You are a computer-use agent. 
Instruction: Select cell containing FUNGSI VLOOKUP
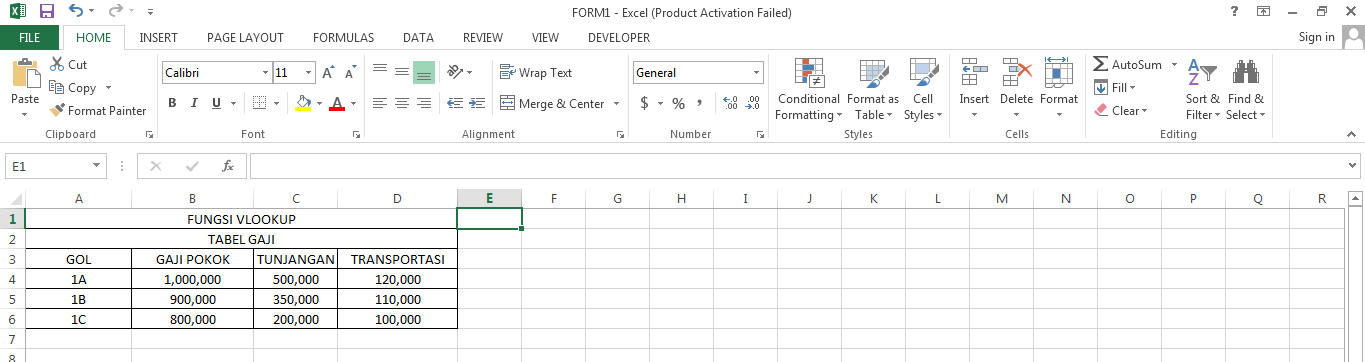point(241,219)
